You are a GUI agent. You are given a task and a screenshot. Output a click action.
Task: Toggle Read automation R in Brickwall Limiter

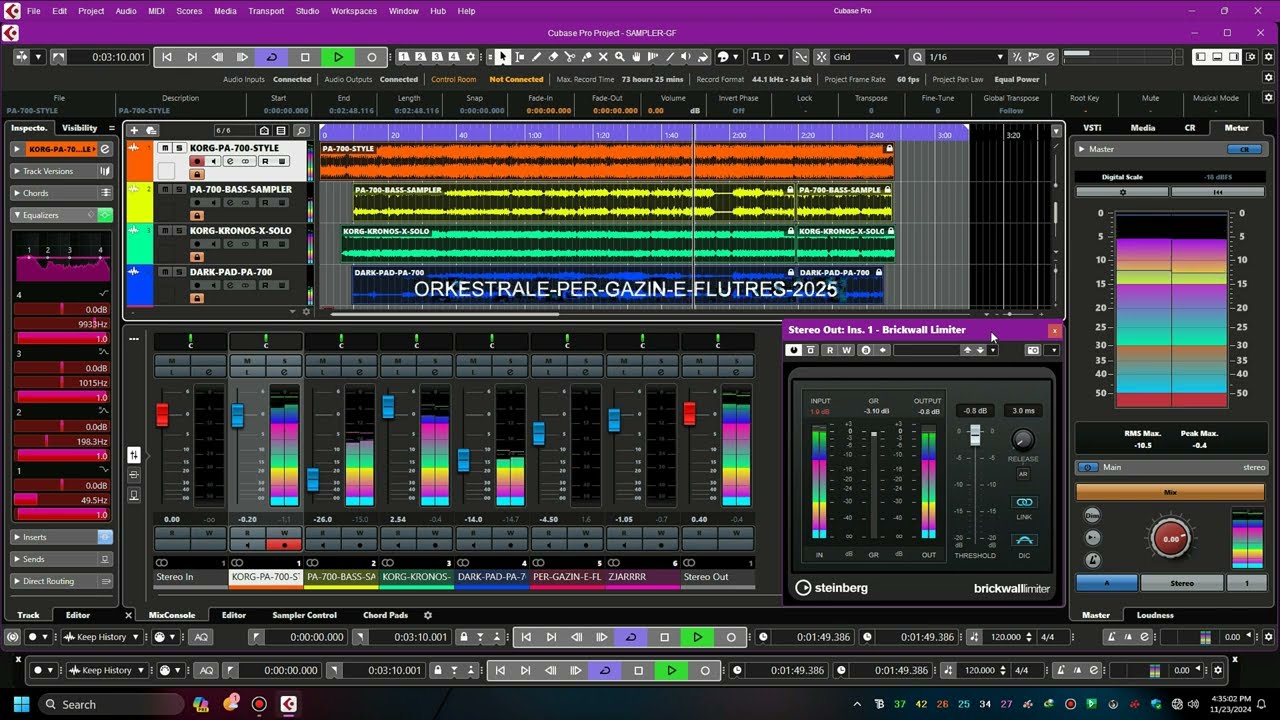830,350
